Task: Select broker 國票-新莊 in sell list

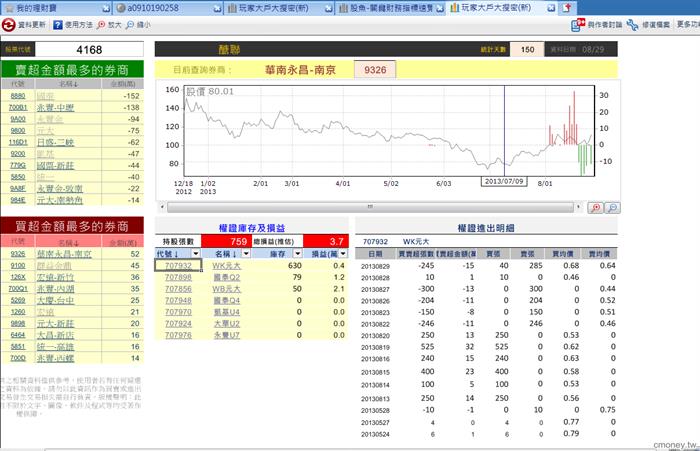Action: pos(55,166)
